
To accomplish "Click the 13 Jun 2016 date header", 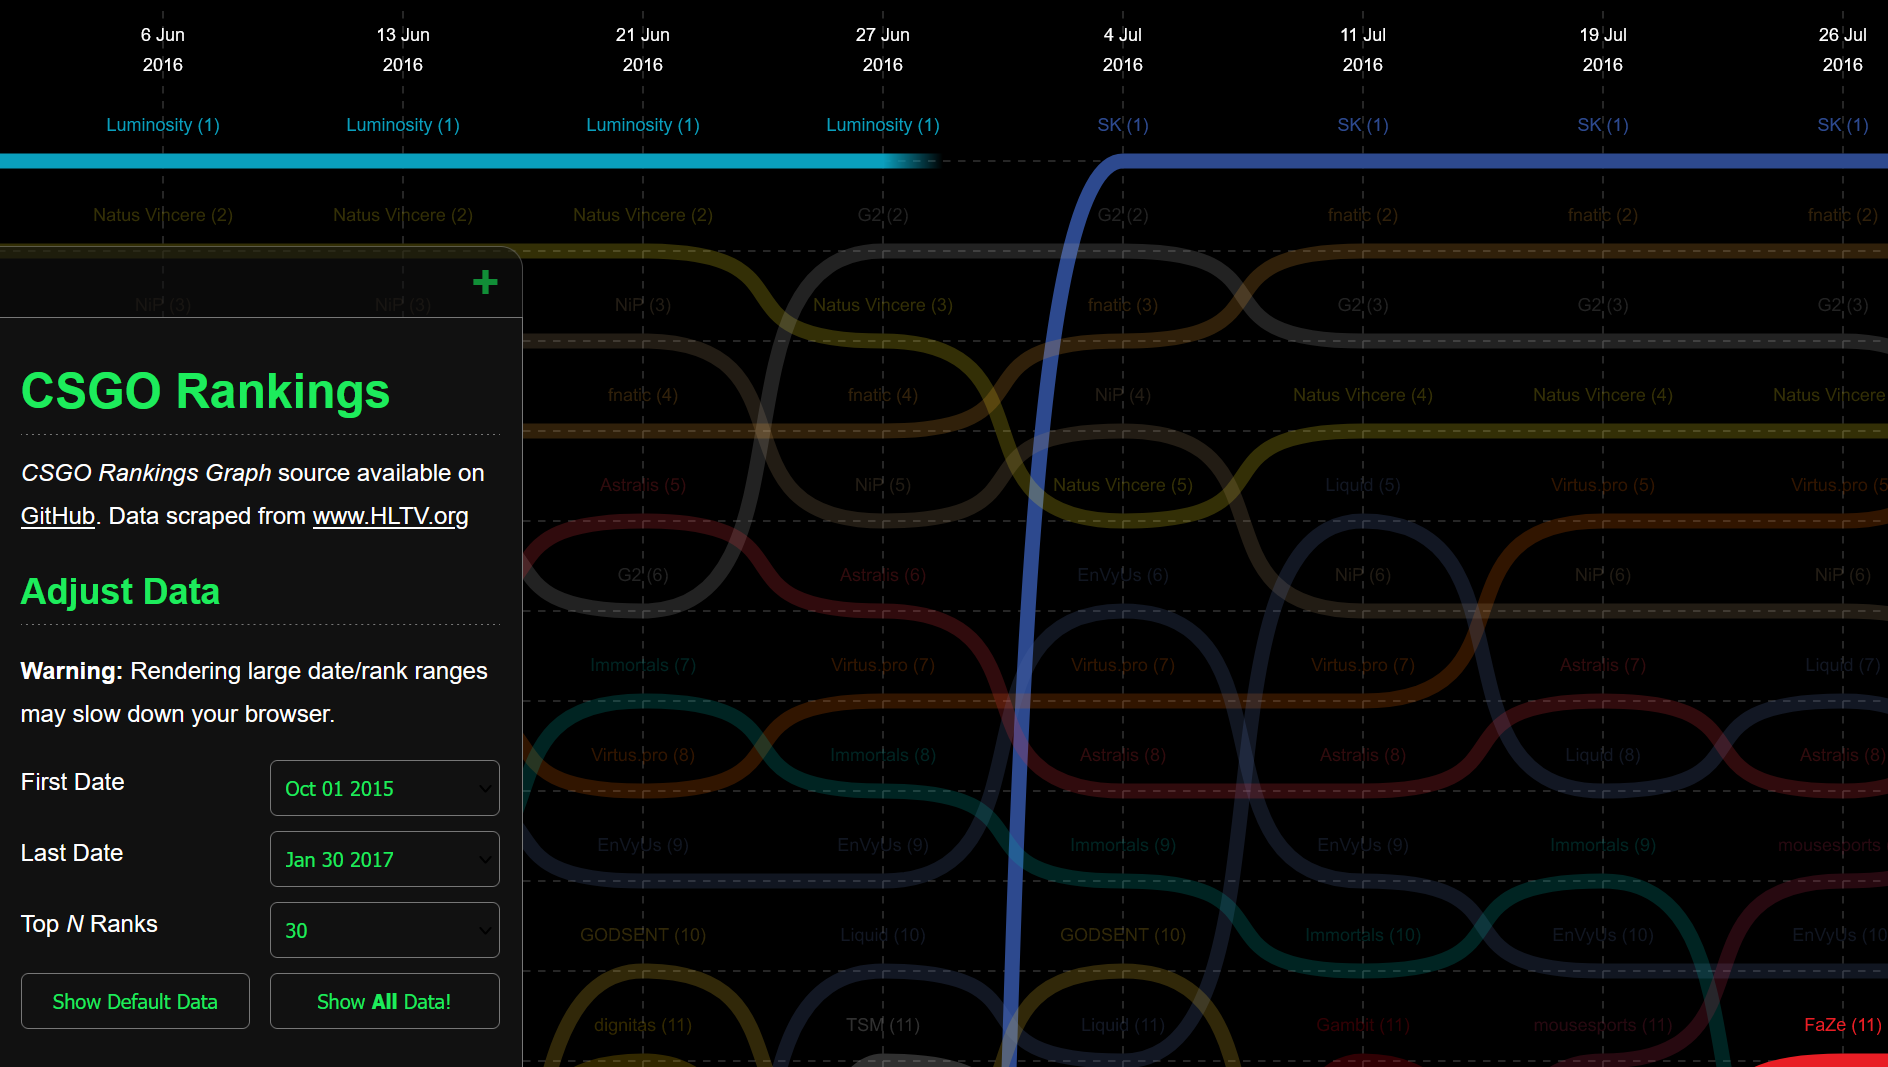I will point(403,50).
